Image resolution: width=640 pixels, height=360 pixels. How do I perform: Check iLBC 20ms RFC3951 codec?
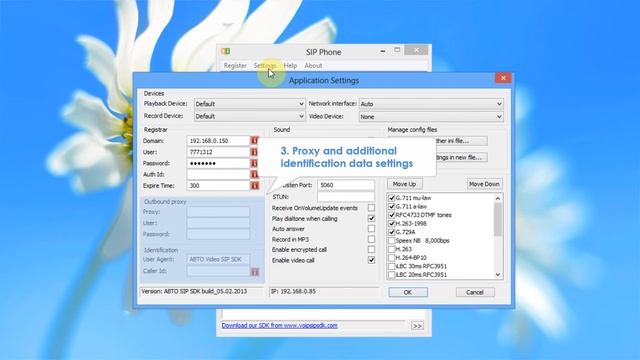(391, 275)
